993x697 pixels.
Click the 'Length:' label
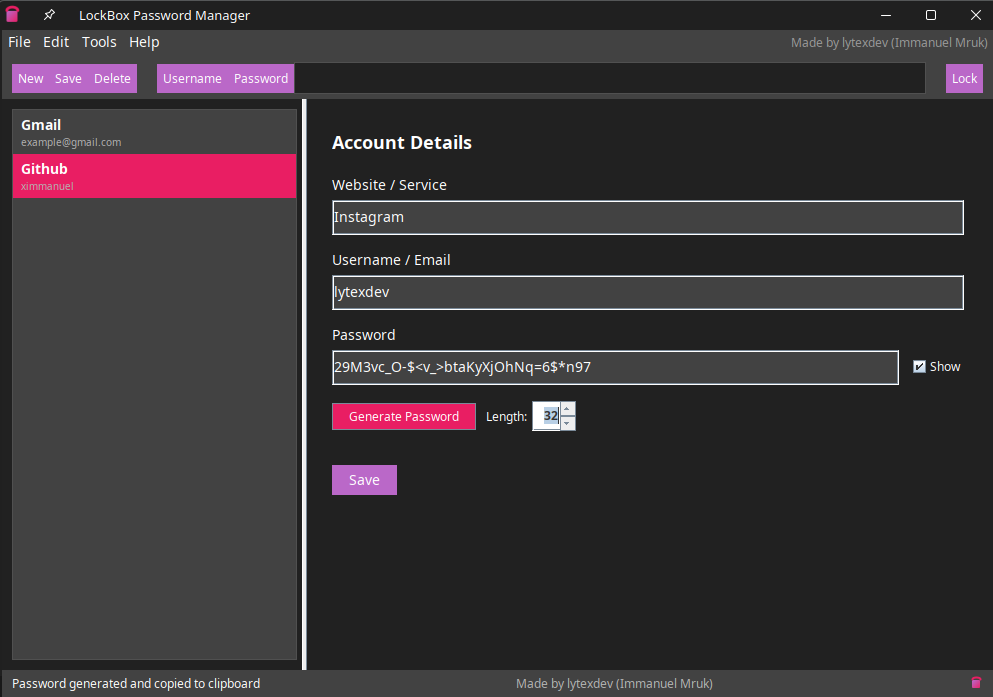[x=507, y=417]
